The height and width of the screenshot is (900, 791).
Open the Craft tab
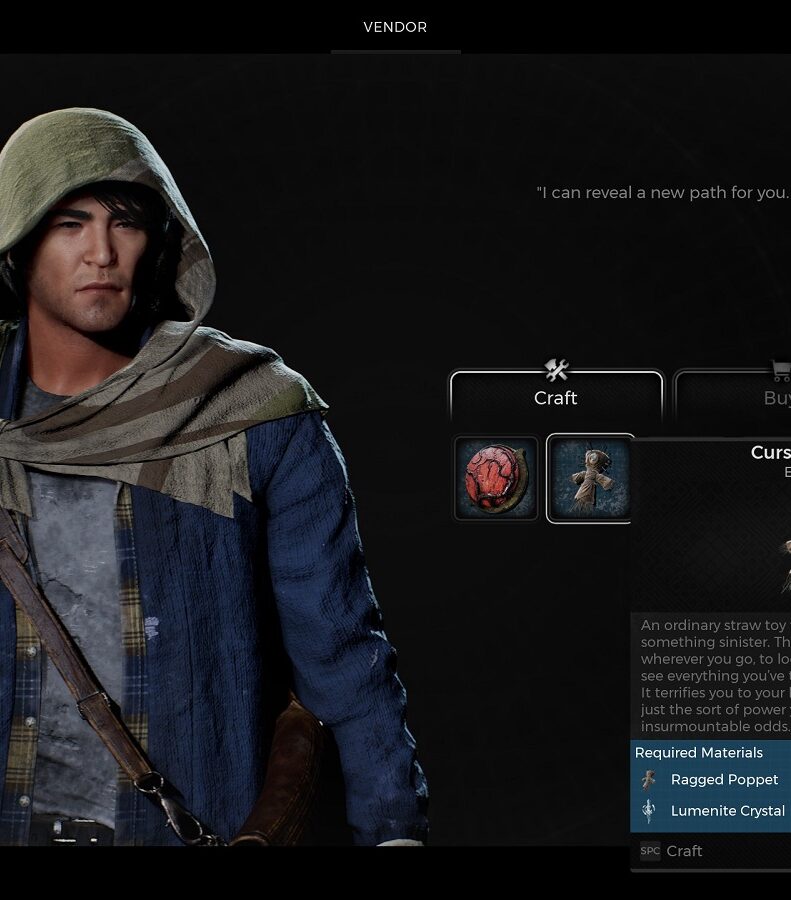[x=556, y=396]
